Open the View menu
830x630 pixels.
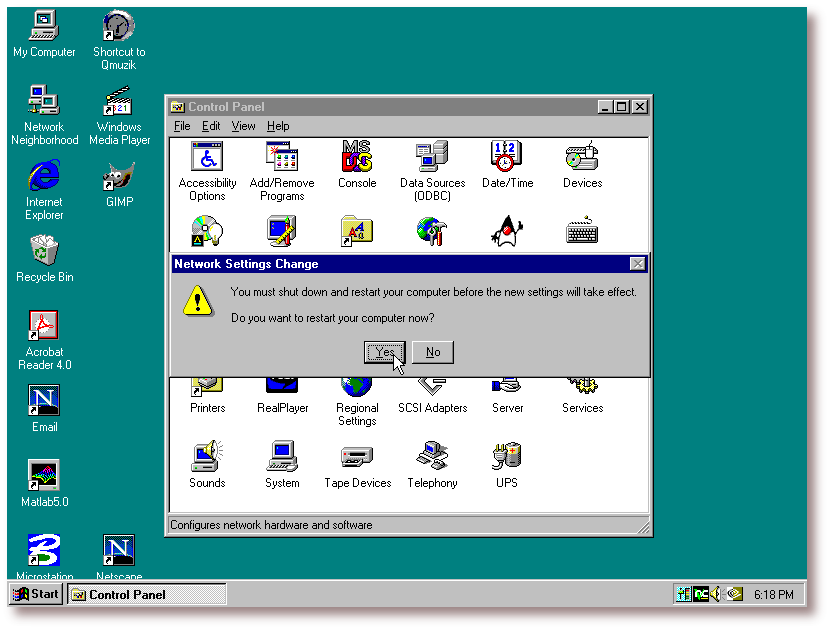coord(243,126)
